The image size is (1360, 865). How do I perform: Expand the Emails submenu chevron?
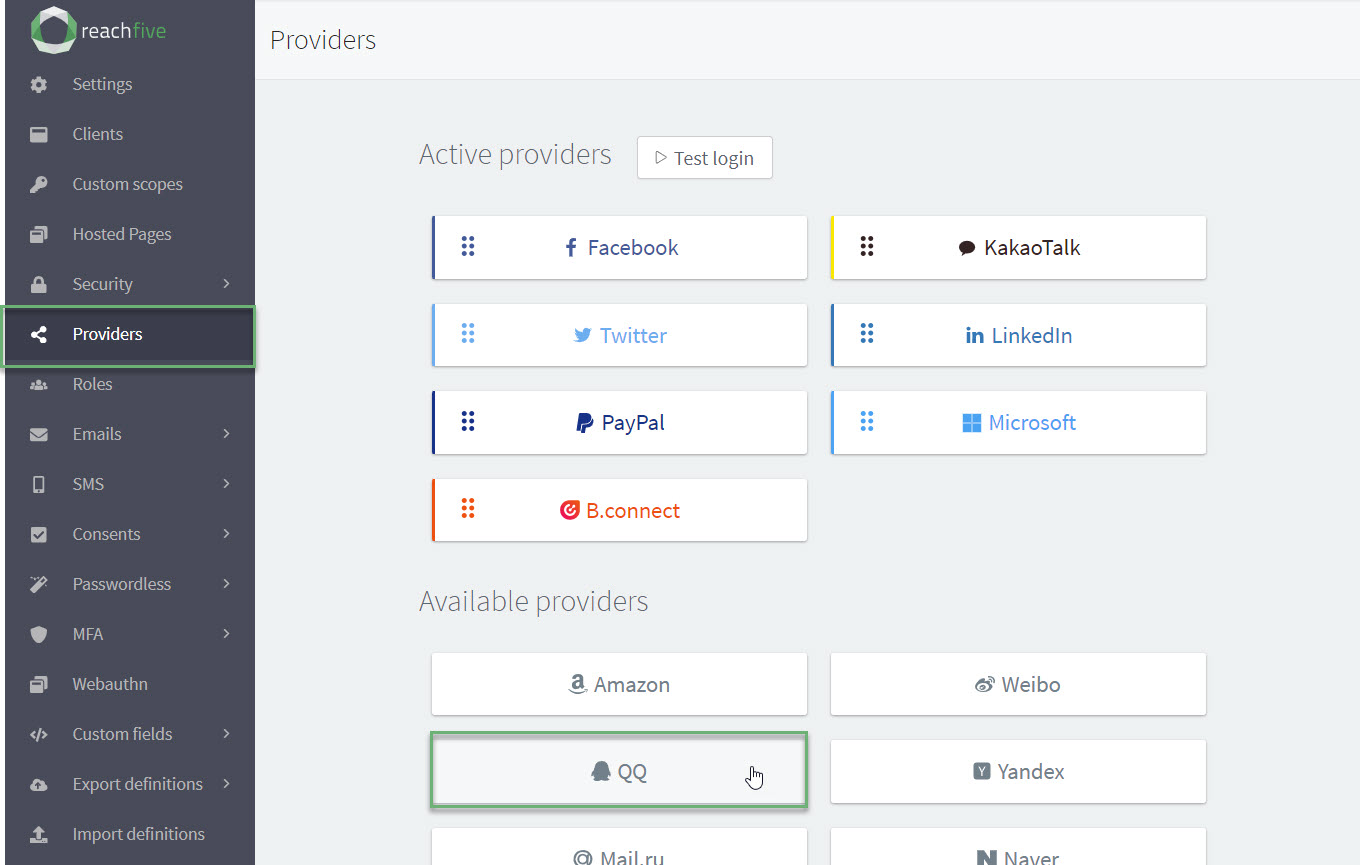[x=227, y=434]
